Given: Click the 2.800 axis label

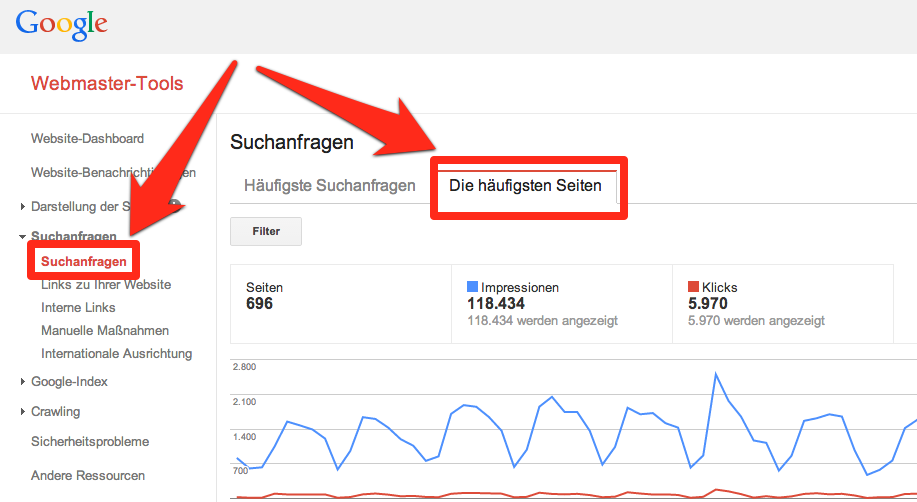Looking at the screenshot, I should pos(244,367).
